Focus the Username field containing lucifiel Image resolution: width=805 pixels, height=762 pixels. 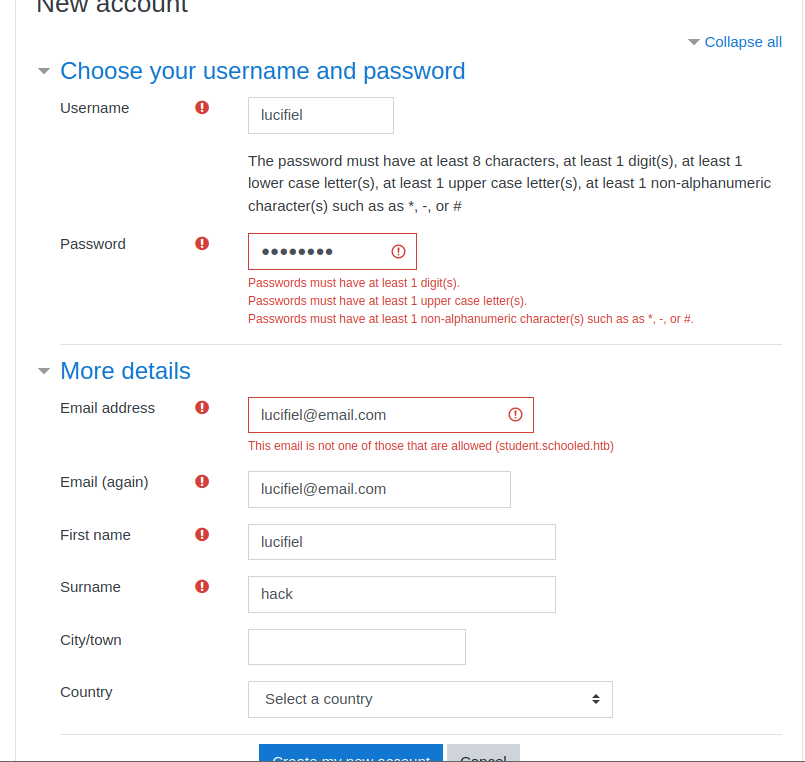[x=321, y=116]
